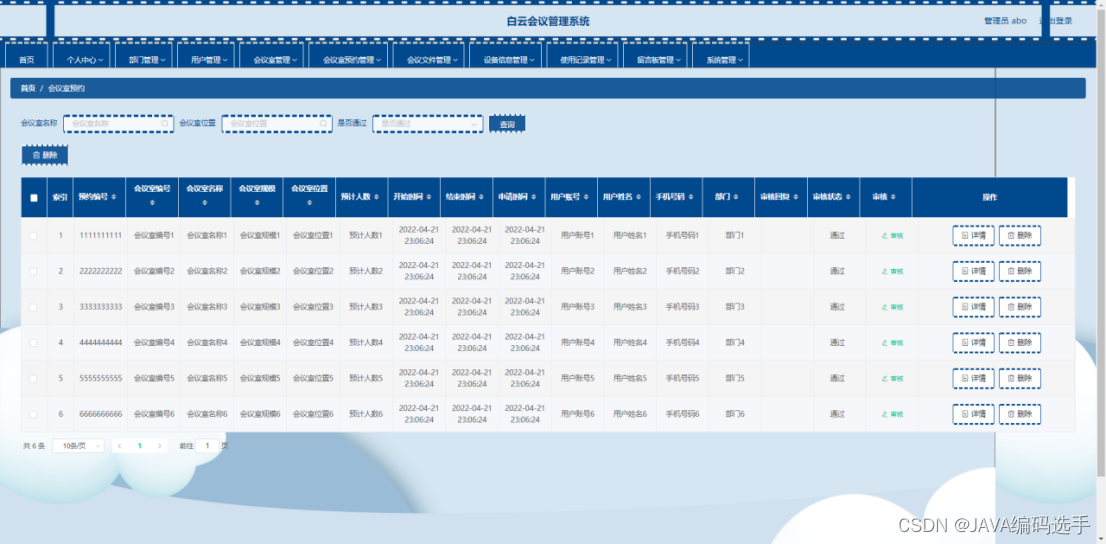Viewport: 1106px width, 544px height.
Task: Click the batch 删除 button above table
Action: click(45, 155)
